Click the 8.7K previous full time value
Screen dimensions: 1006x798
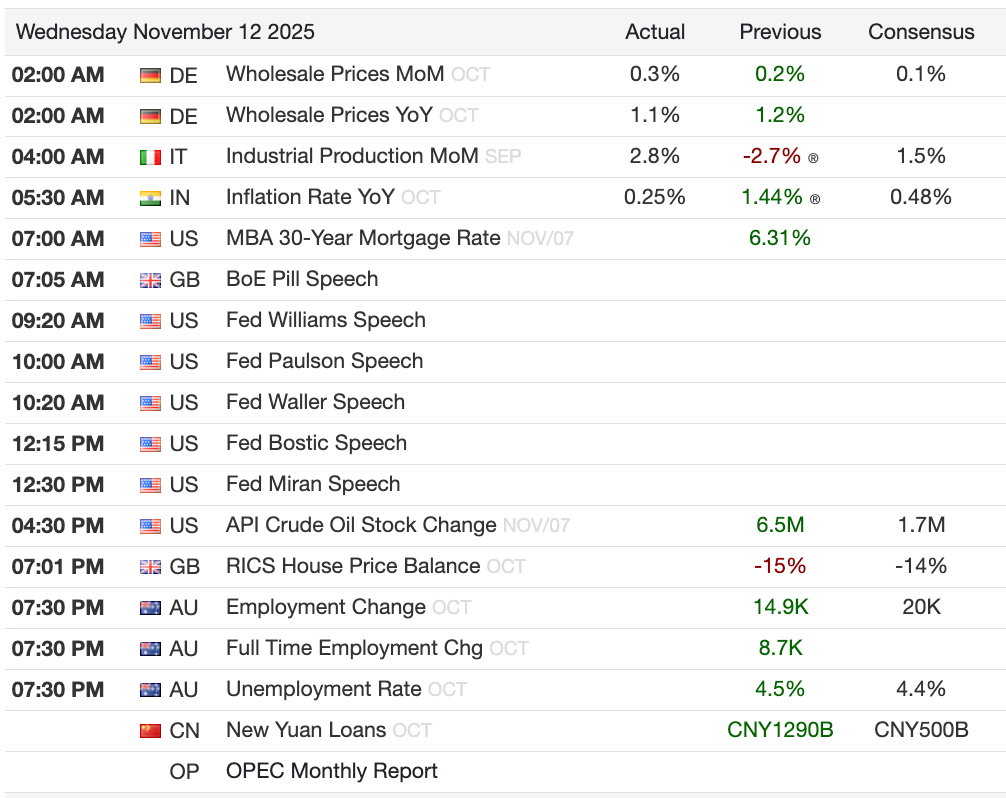[x=780, y=649]
